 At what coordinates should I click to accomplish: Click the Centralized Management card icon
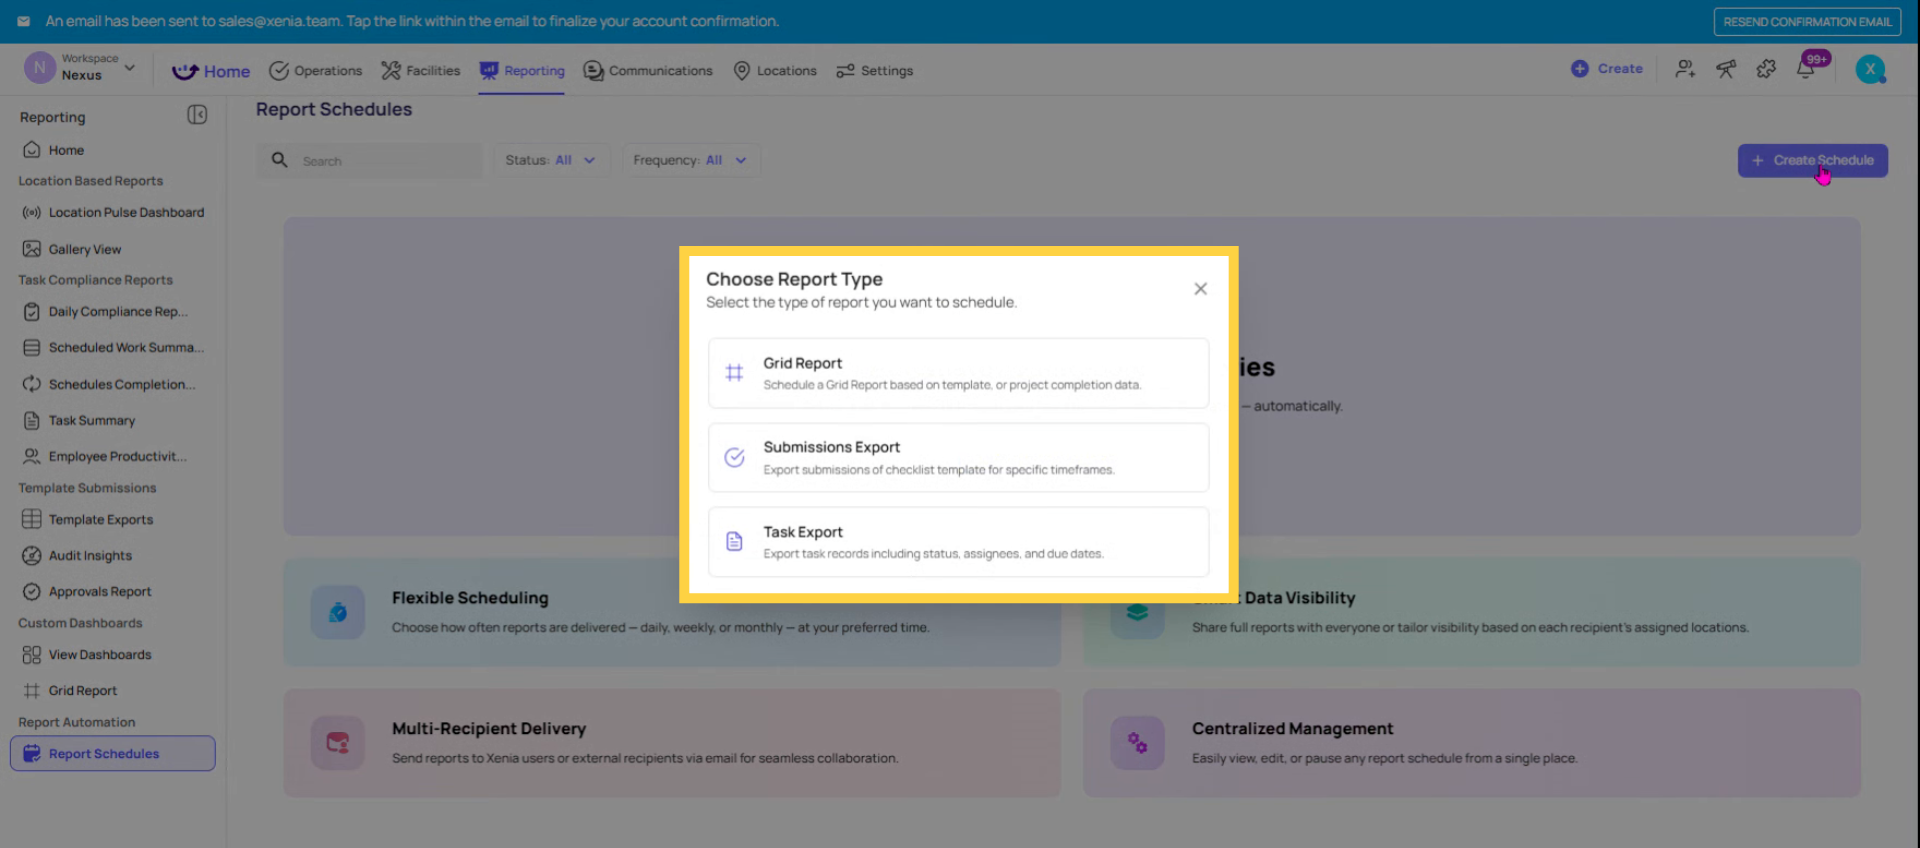[x=1137, y=743]
